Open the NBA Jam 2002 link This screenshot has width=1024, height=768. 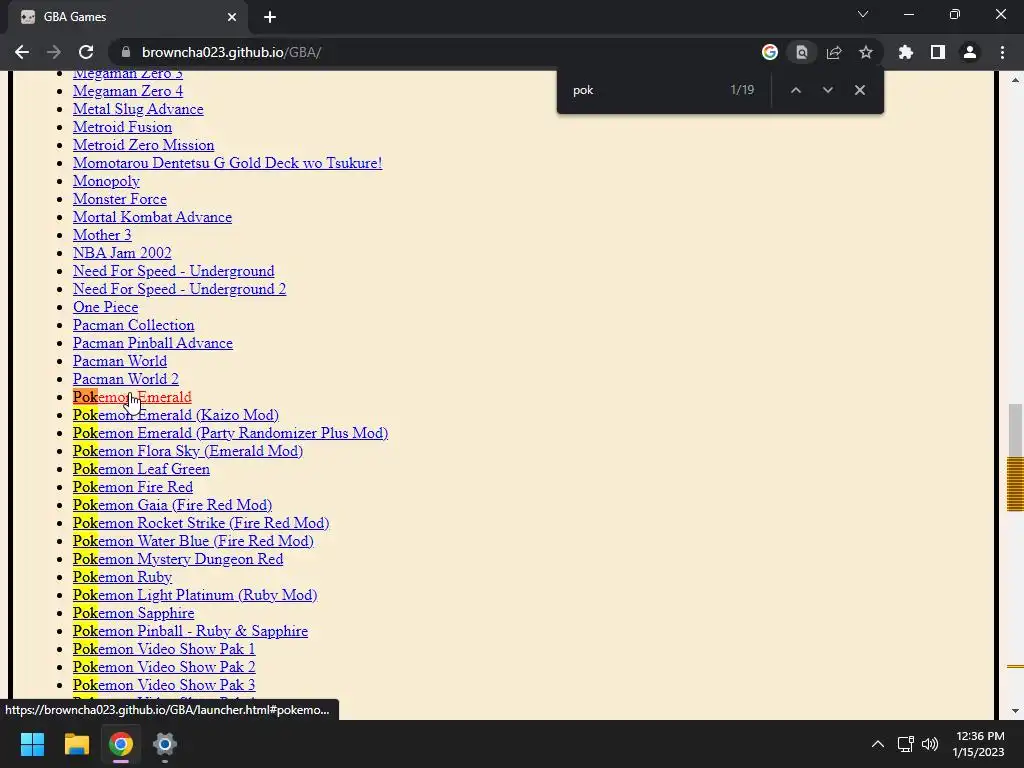tap(122, 253)
